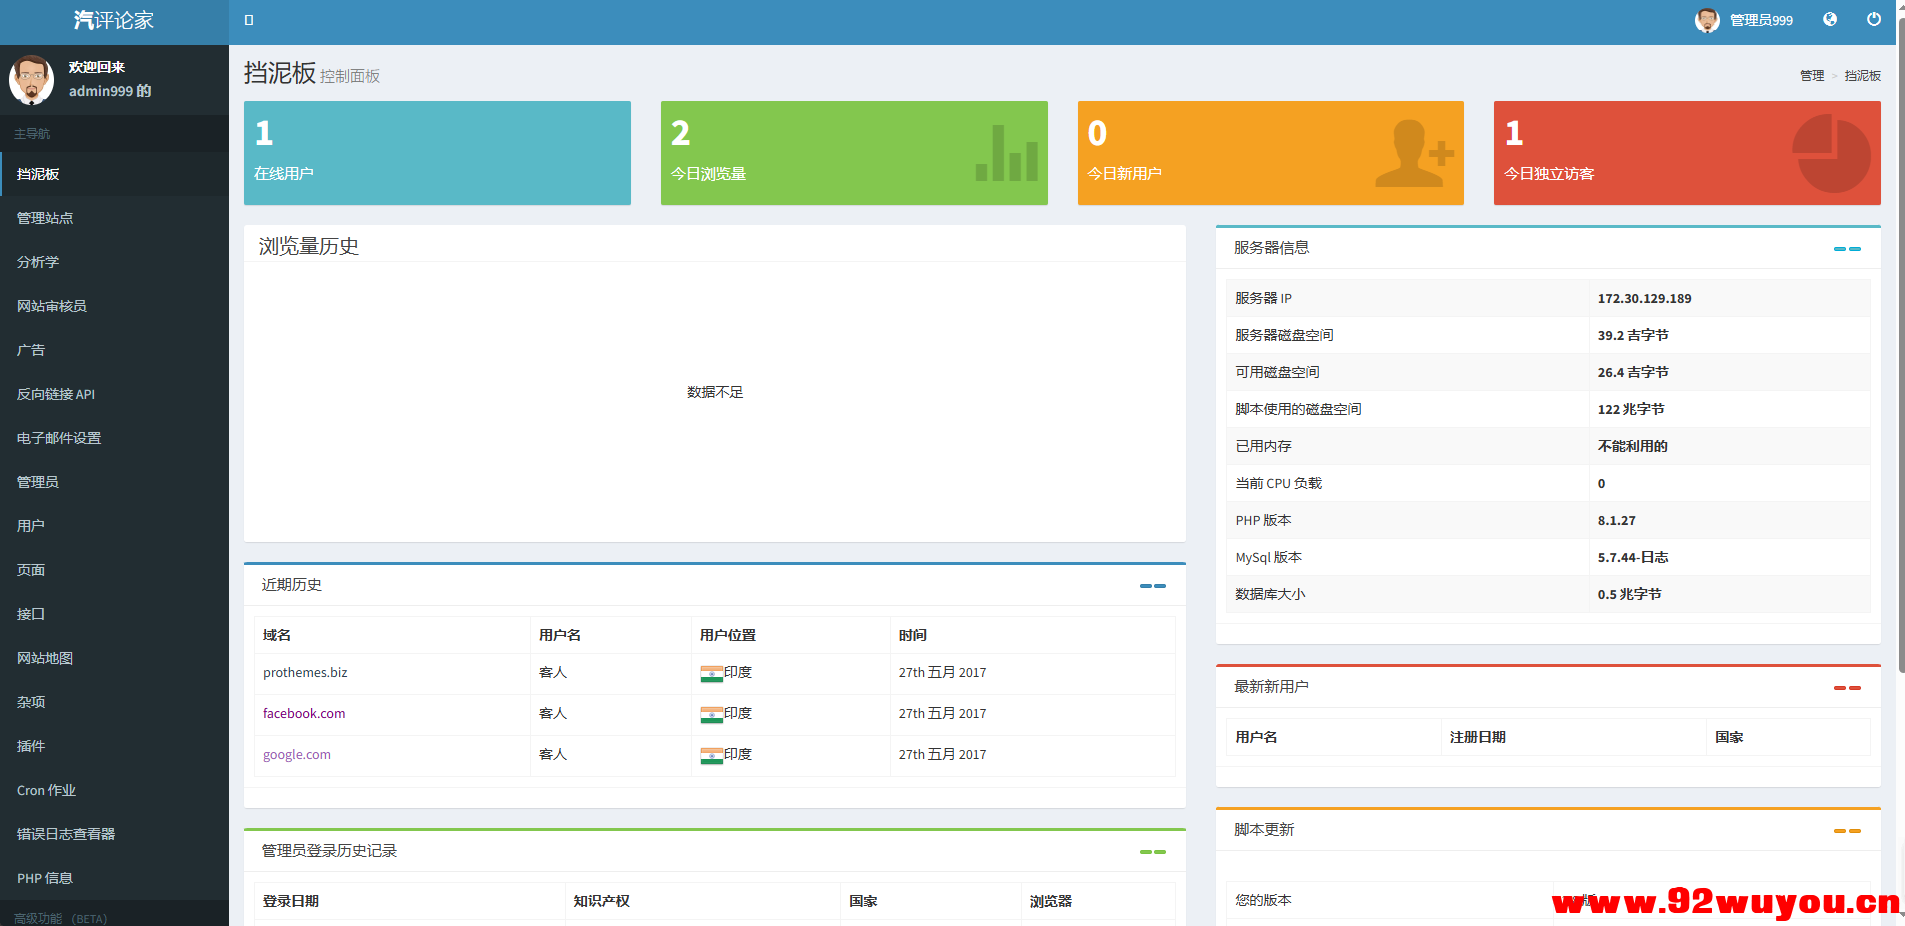The height and width of the screenshot is (926, 1905).
Task: Click the globe language icon
Action: tap(1830, 19)
